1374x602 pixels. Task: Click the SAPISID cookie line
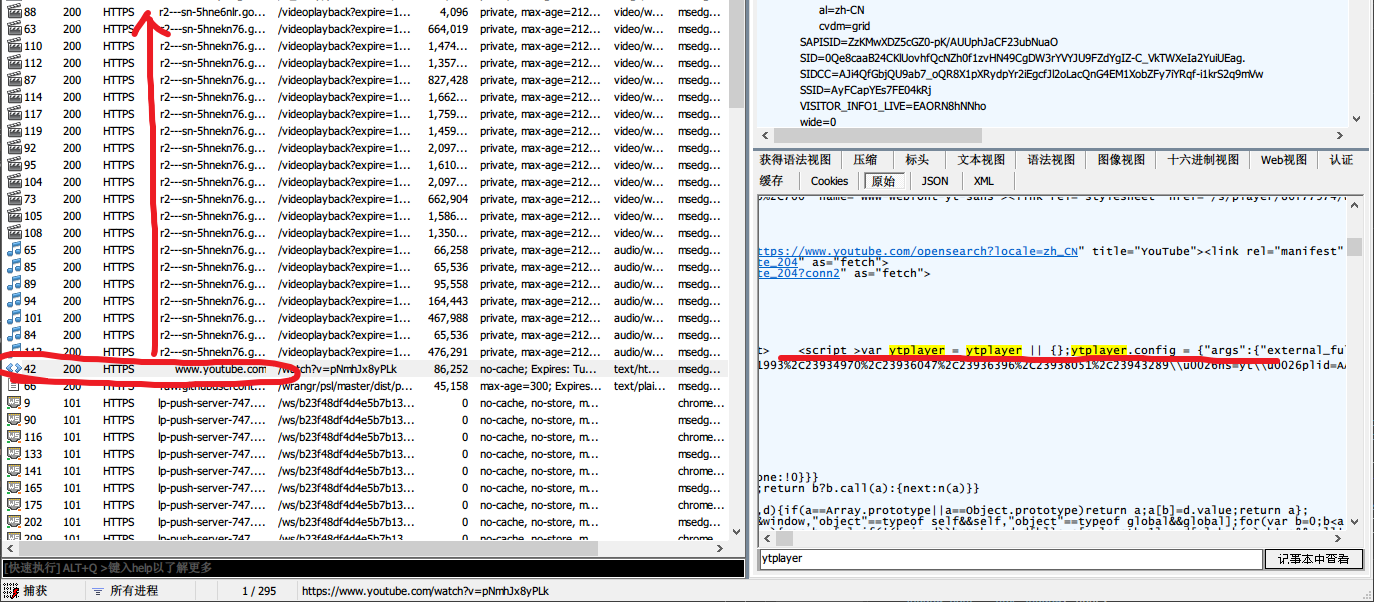929,42
